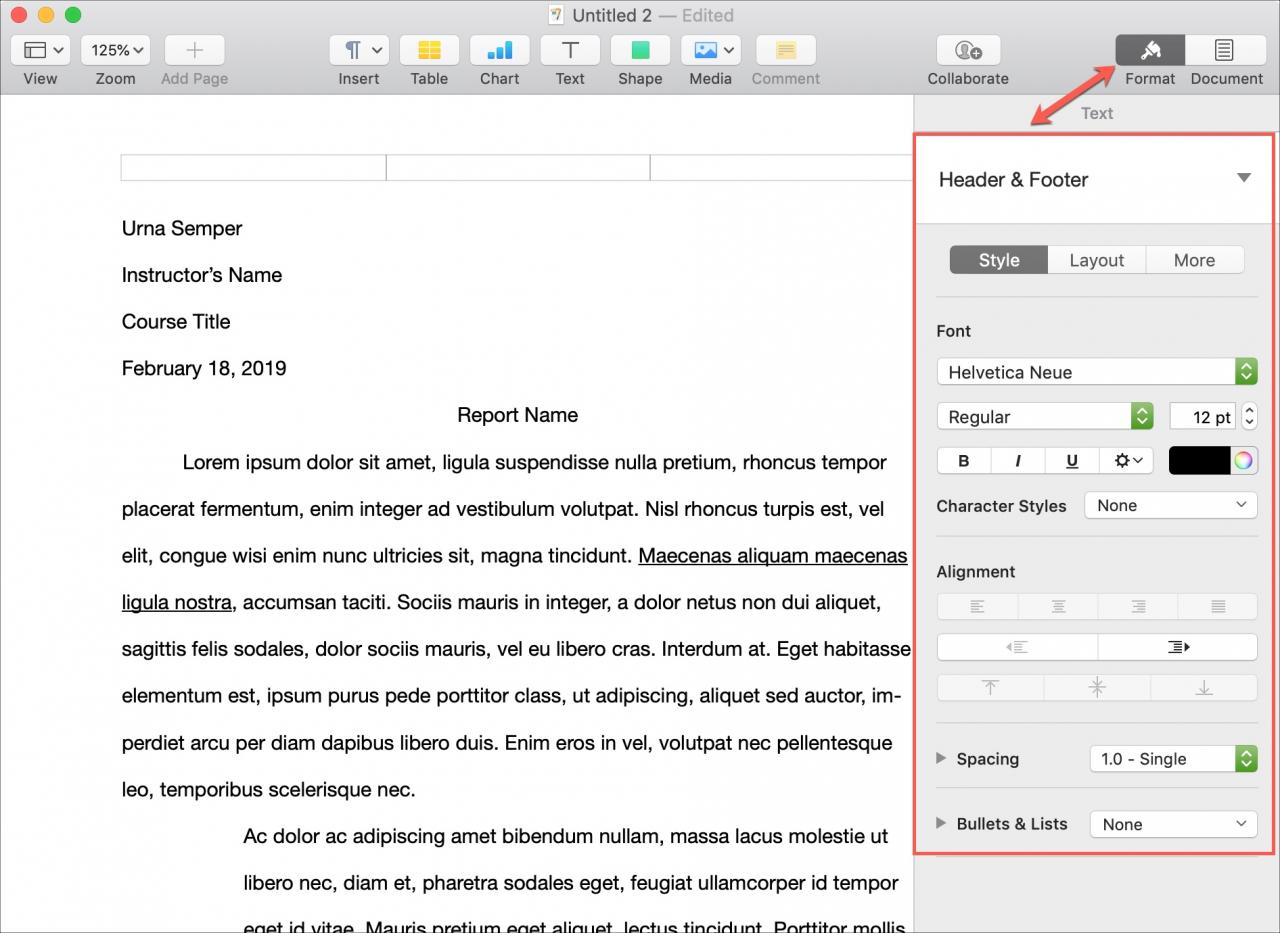
Task: Open the Insert paragraph menu
Action: [359, 50]
